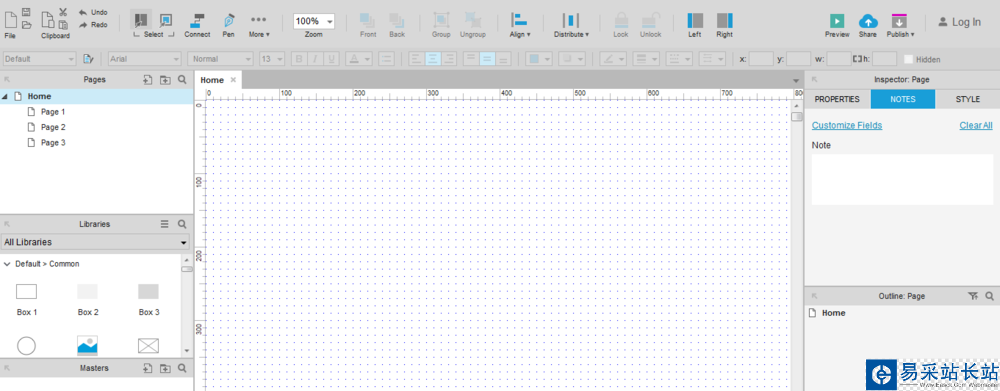Choose the intersected selection mode tool

[142, 20]
